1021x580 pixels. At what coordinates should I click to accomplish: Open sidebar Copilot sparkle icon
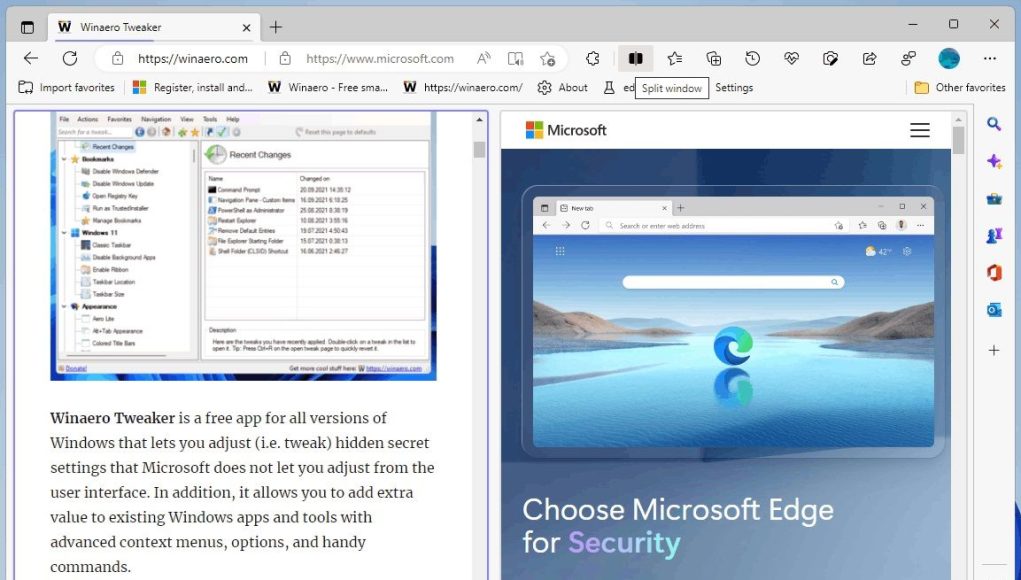click(994, 161)
